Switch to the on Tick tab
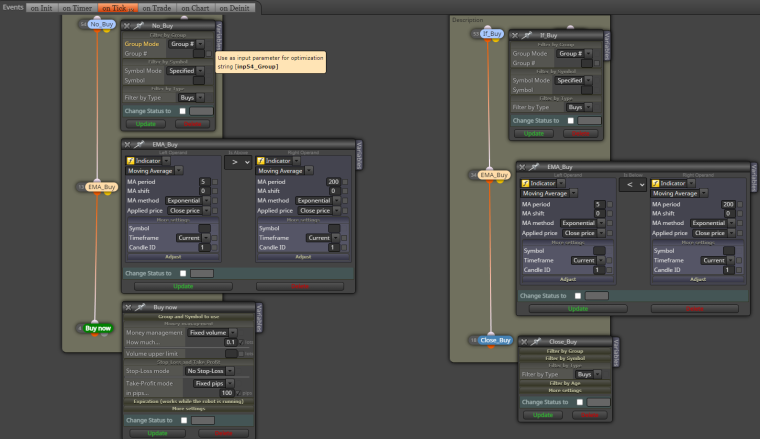The image size is (760, 439). 118,8
